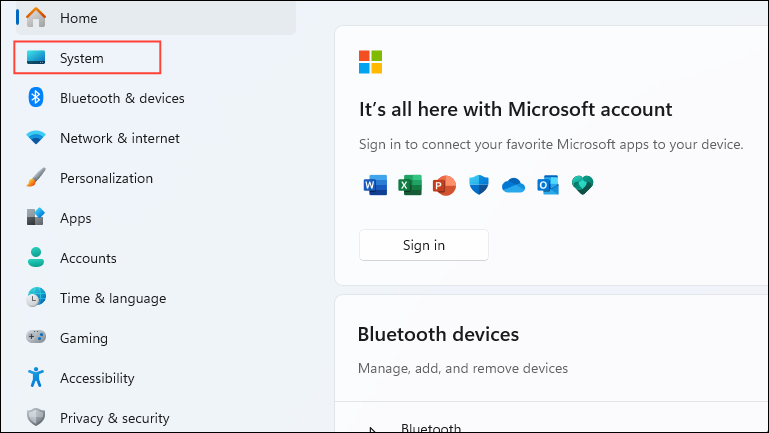Screen dimensions: 769x433
Task: Open Gaming settings via controller icon
Action: coord(36,338)
